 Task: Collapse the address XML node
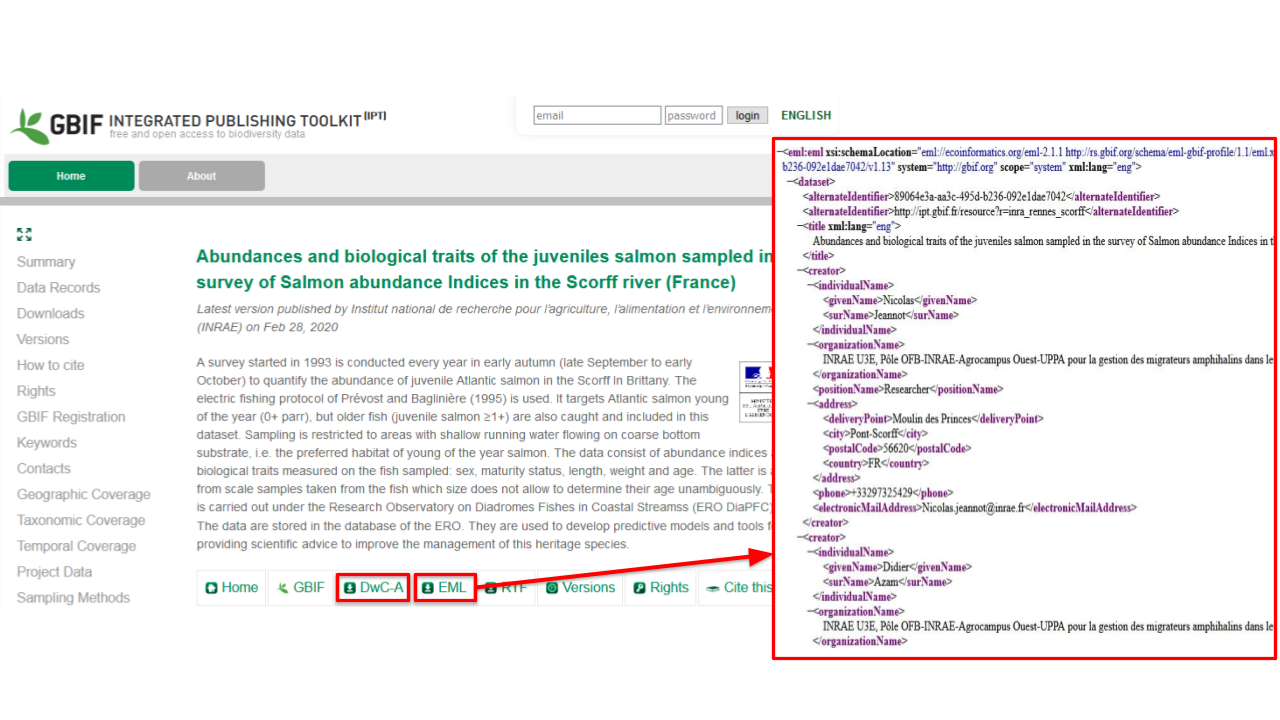point(808,404)
